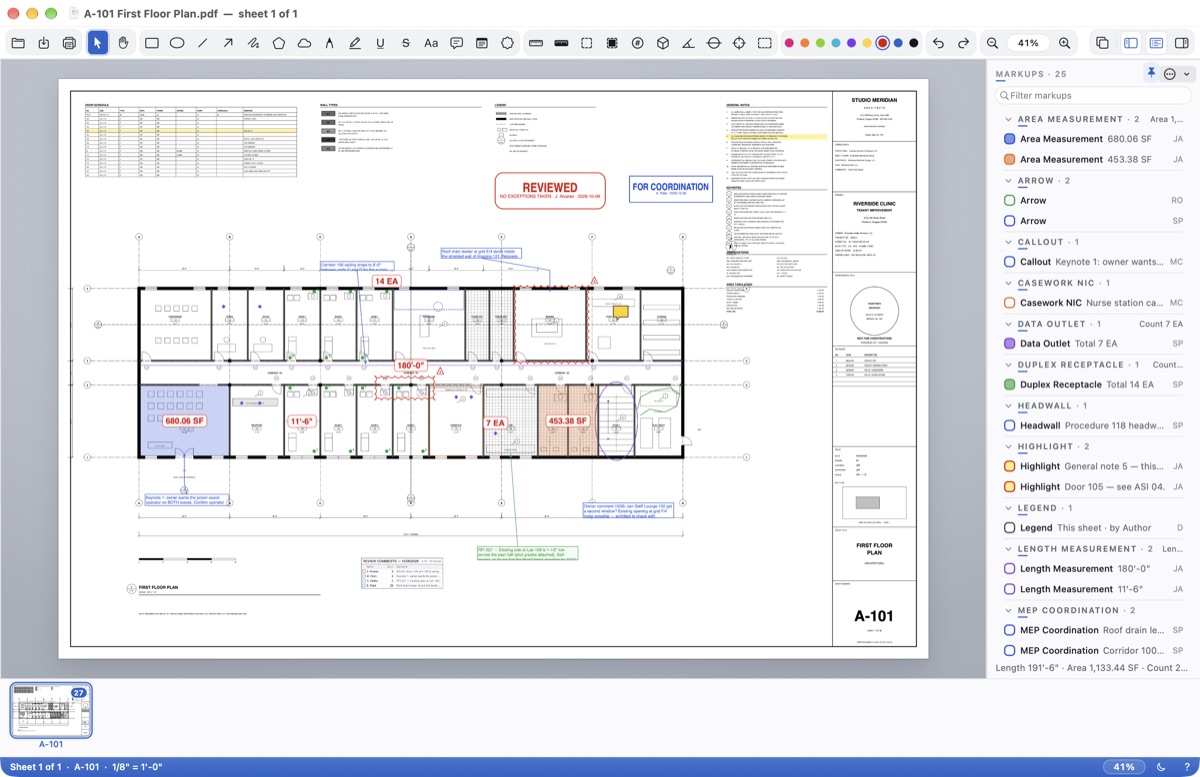Pick the purple color swatch
Screen dimensions: 1200x777
click(851, 43)
